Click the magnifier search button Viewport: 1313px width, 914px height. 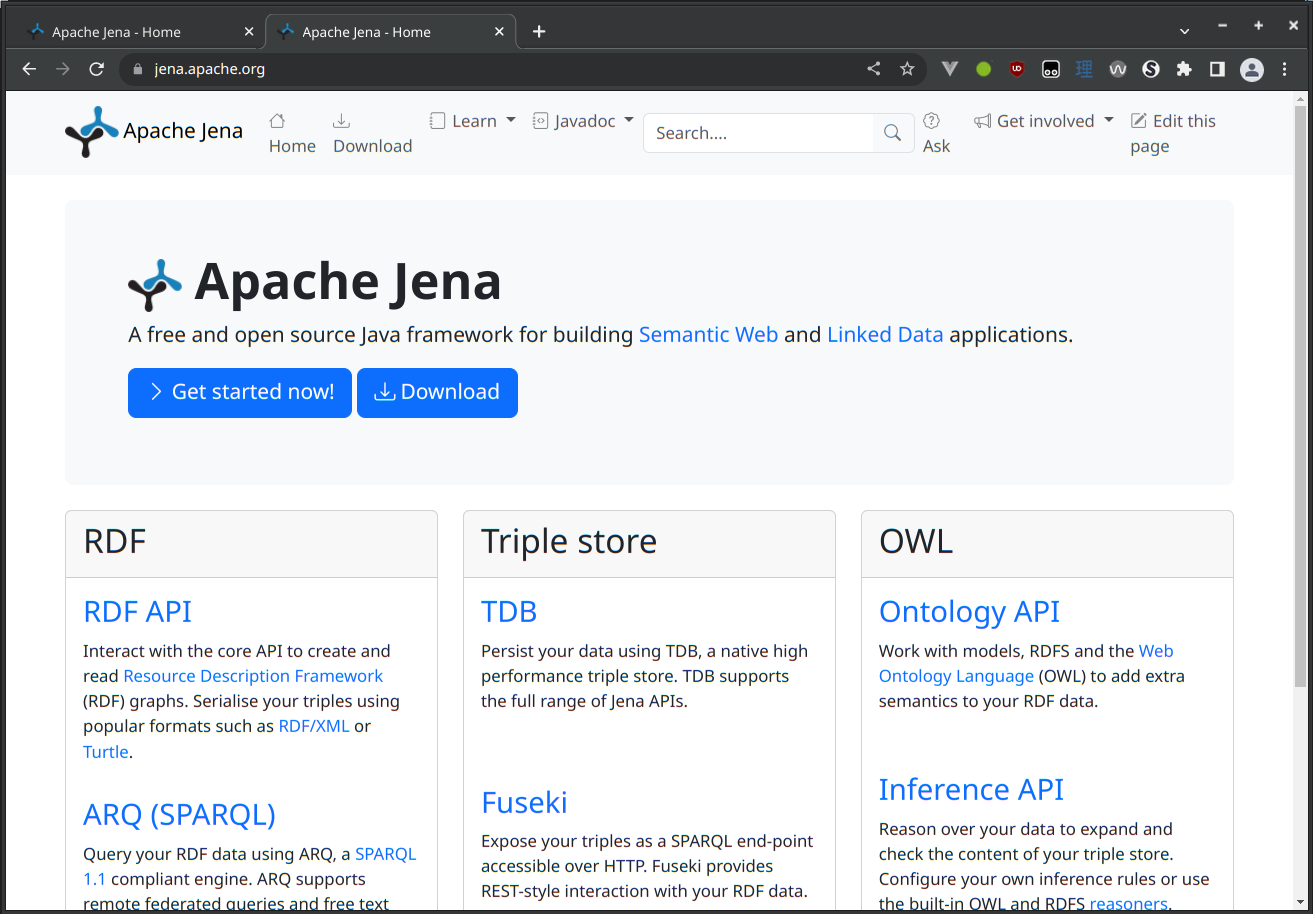click(x=893, y=133)
